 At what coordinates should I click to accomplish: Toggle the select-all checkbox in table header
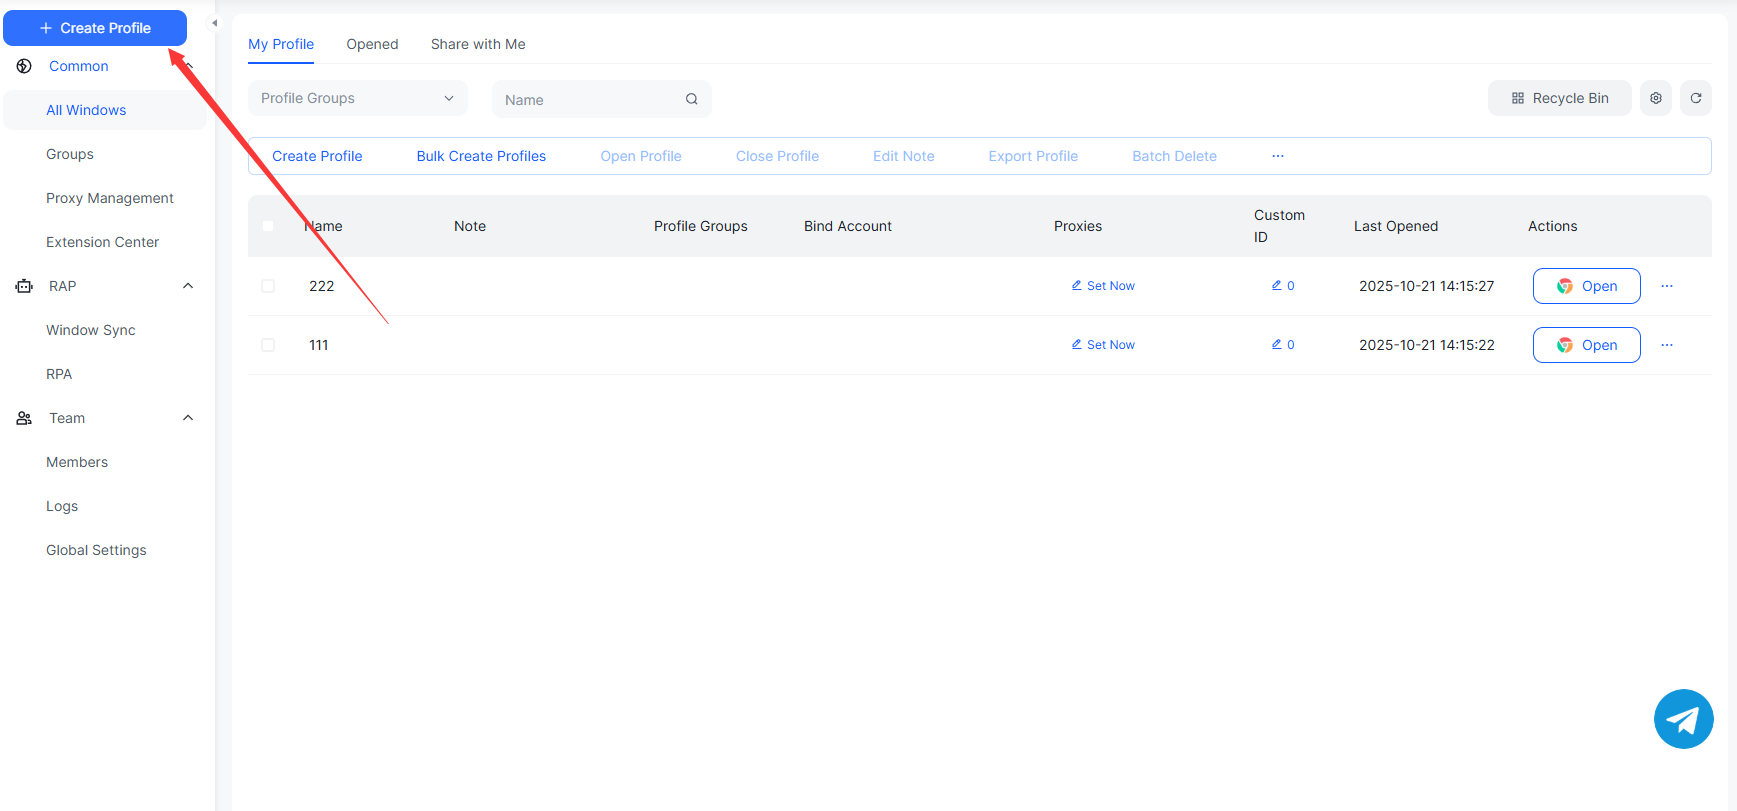click(x=268, y=226)
